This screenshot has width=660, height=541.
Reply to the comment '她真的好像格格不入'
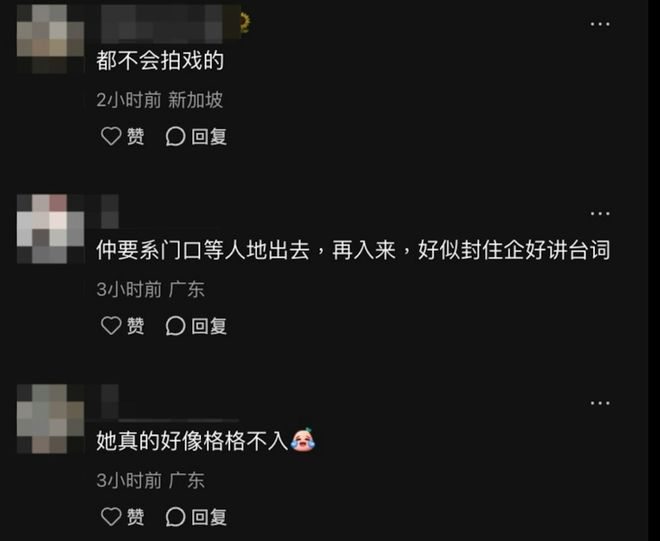coord(196,517)
